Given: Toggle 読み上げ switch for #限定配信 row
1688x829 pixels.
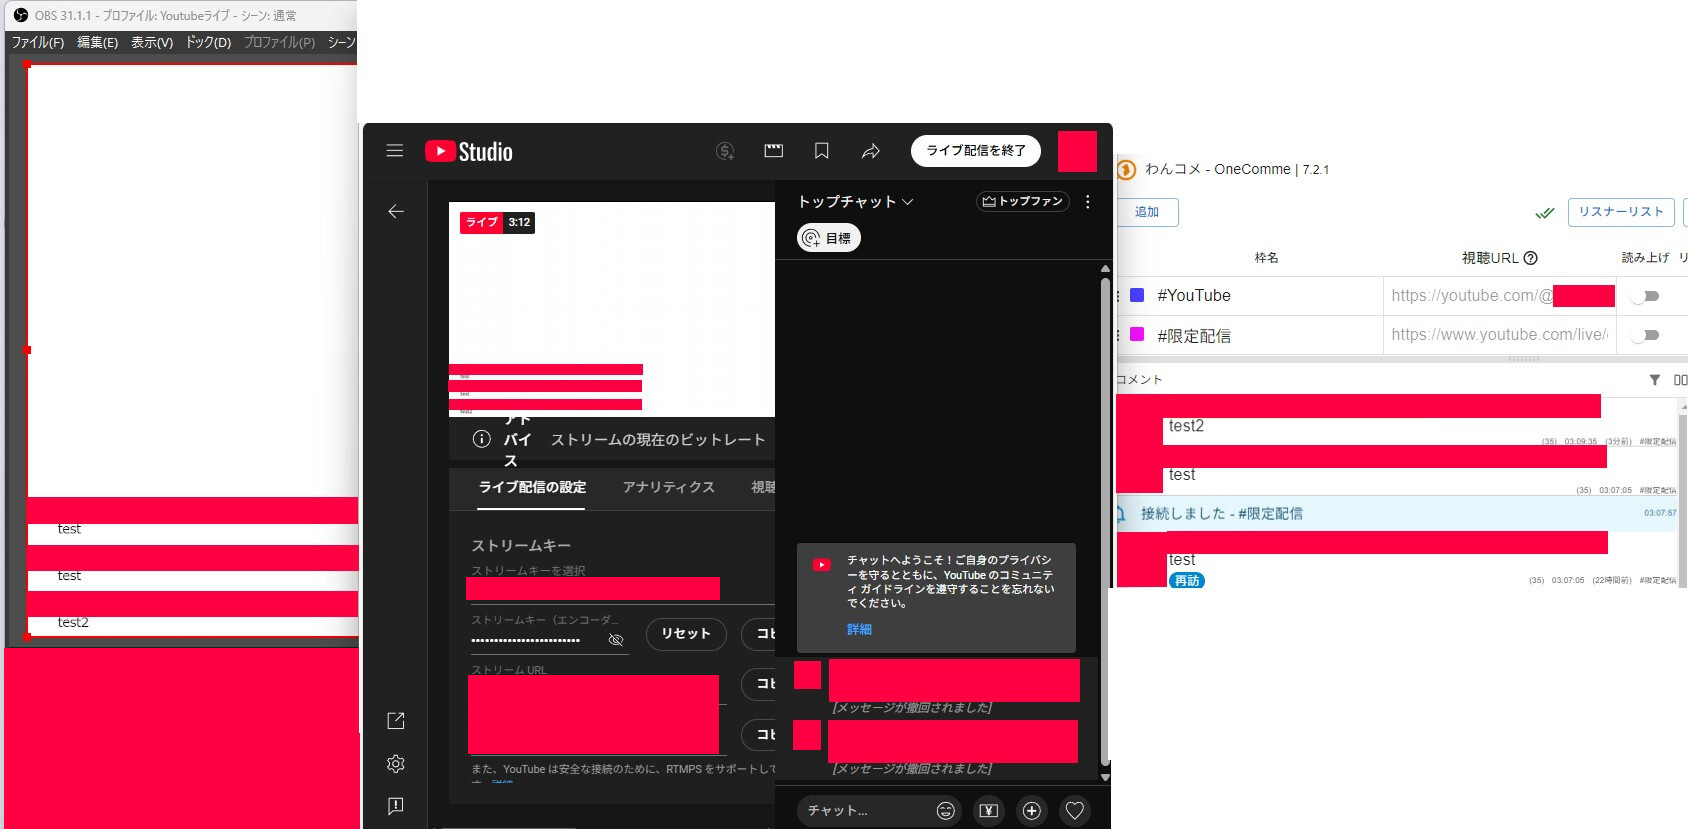Looking at the screenshot, I should coord(1645,335).
